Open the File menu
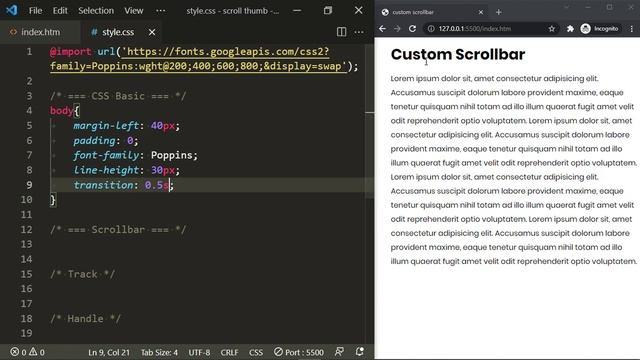The height and width of the screenshot is (360, 640). click(x=36, y=11)
